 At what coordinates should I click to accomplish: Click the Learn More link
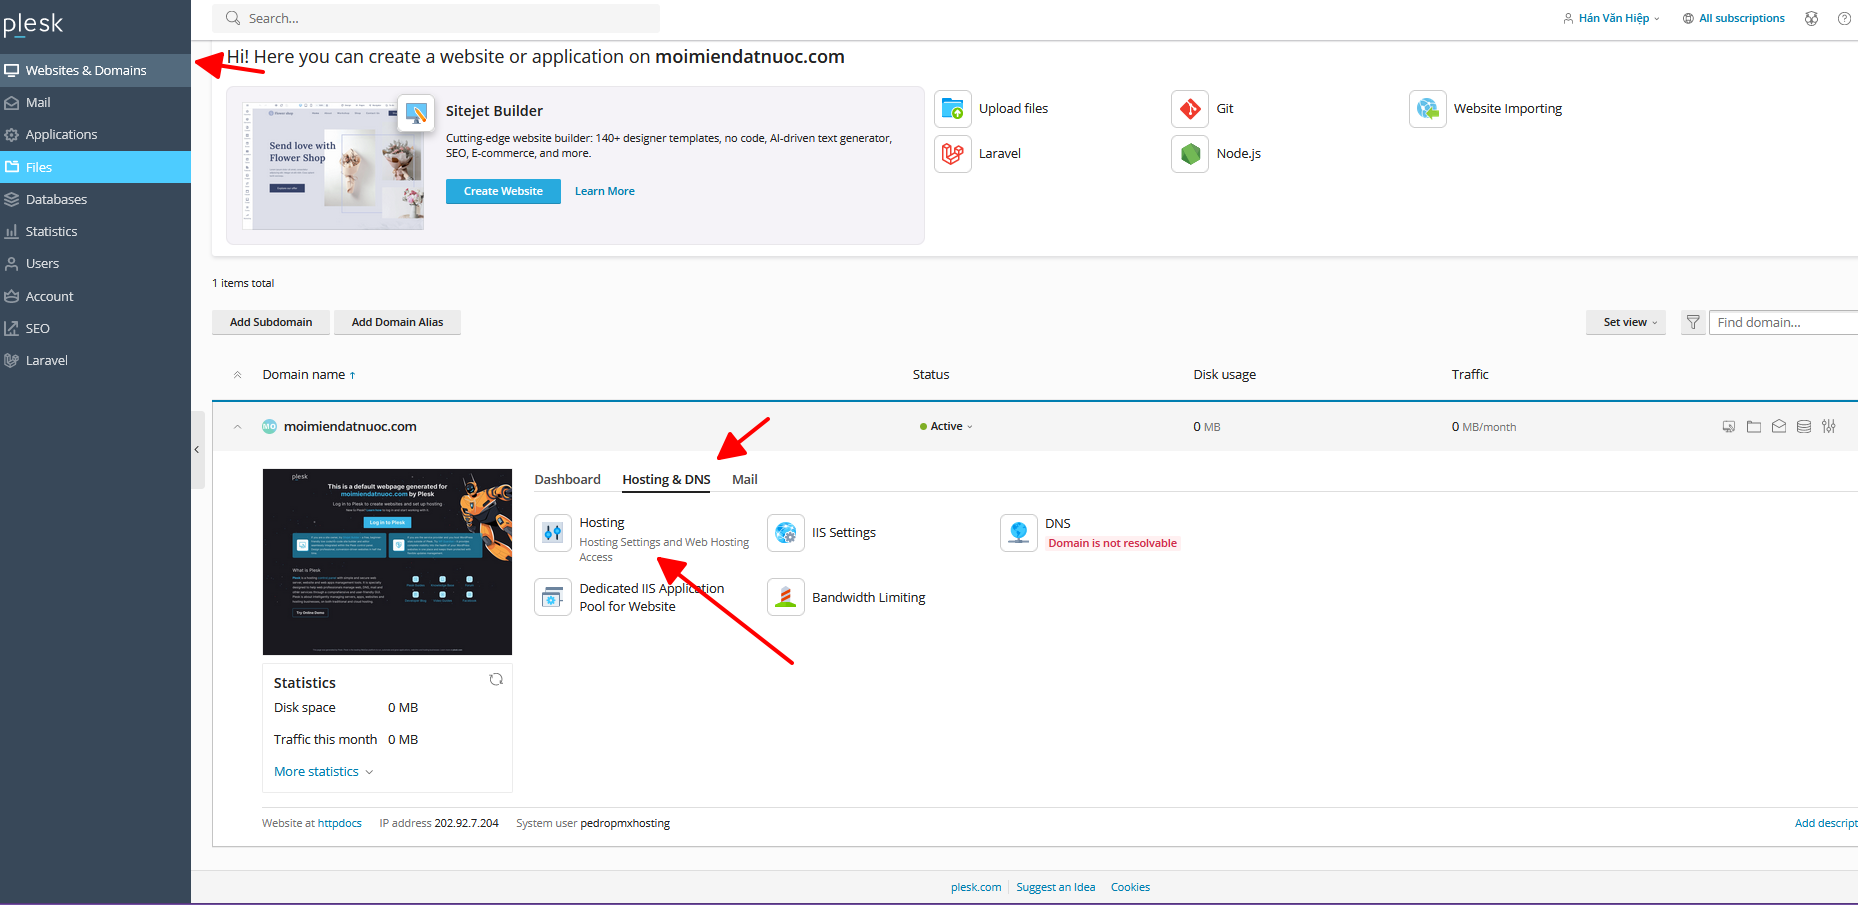[x=604, y=191]
